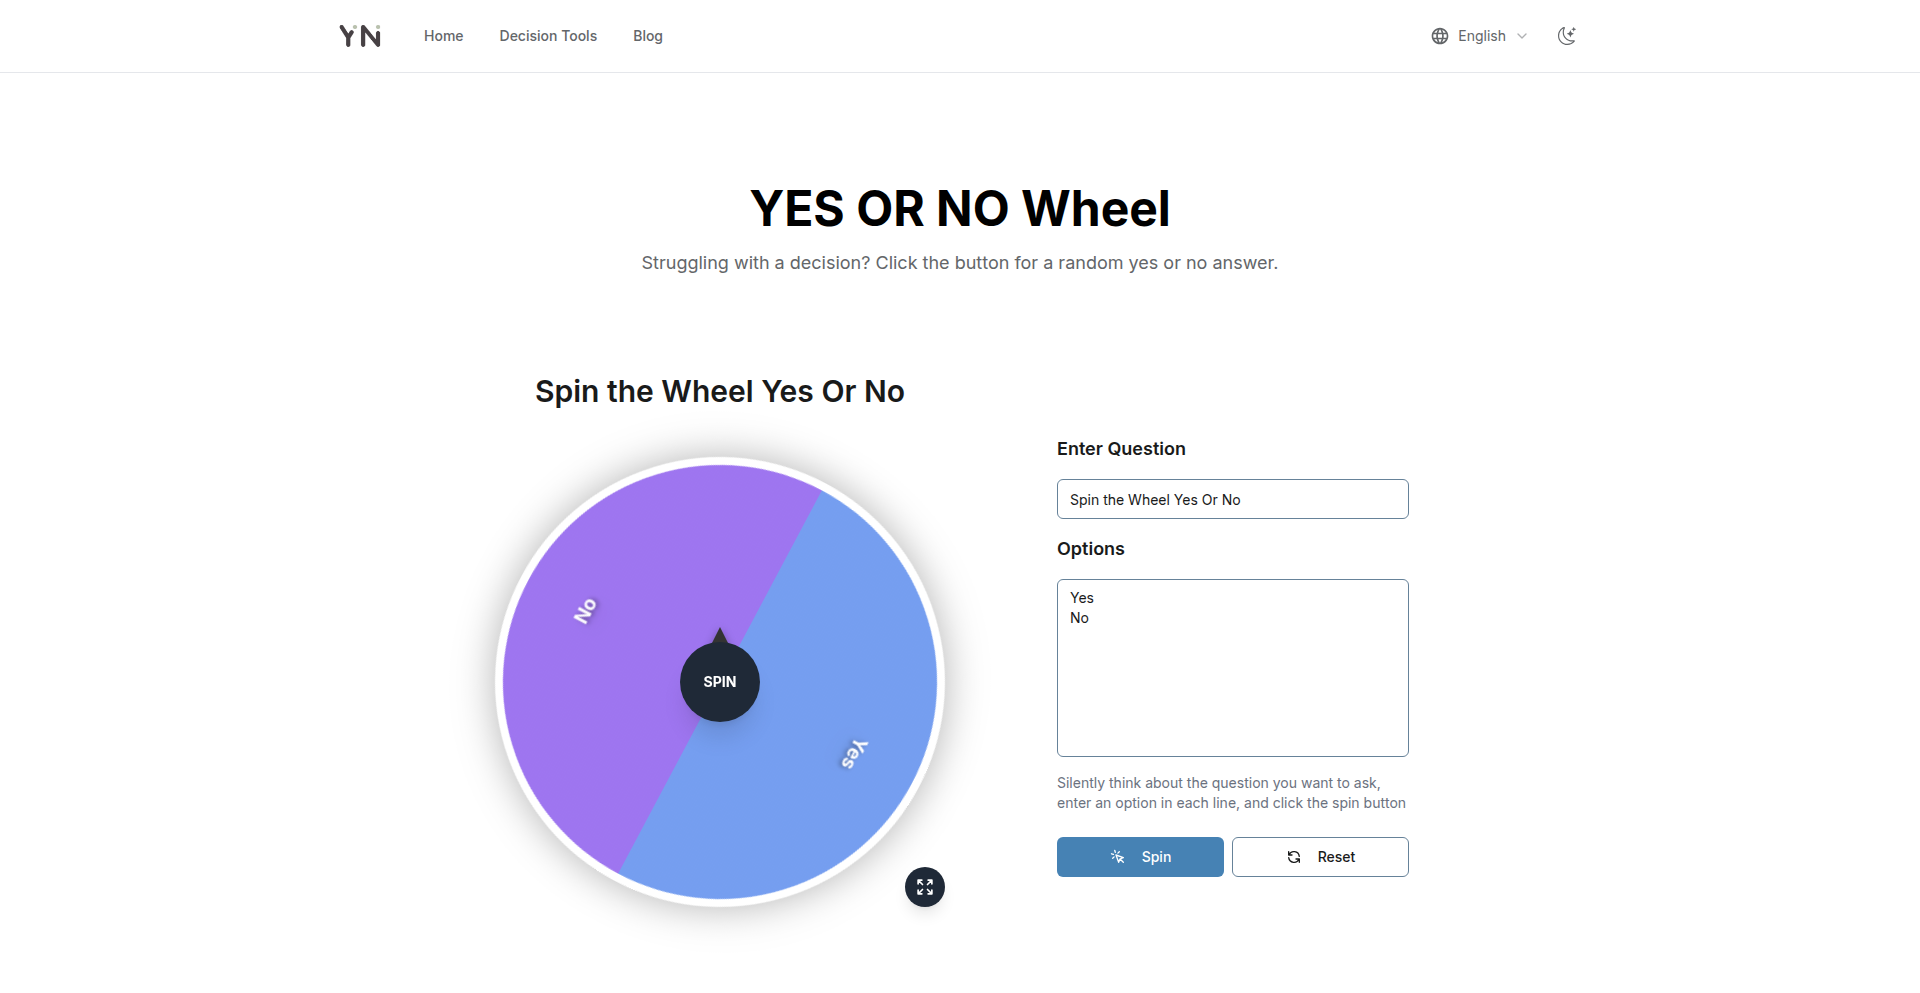Open the Blog page link
The image size is (1920, 993).
648,36
